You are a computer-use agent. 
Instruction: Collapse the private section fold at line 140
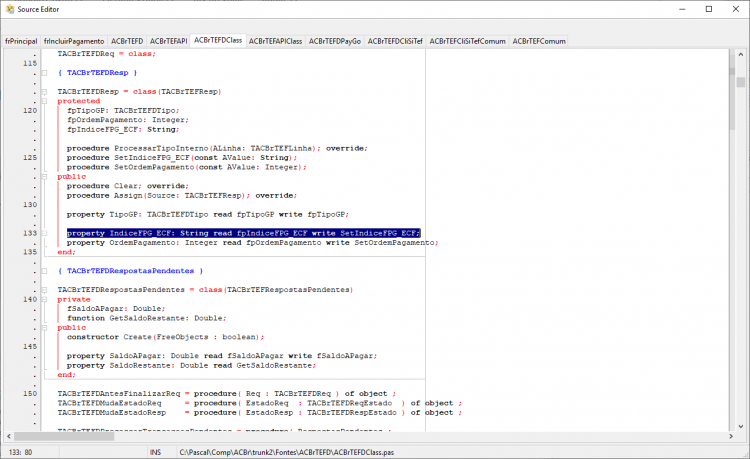click(44, 300)
